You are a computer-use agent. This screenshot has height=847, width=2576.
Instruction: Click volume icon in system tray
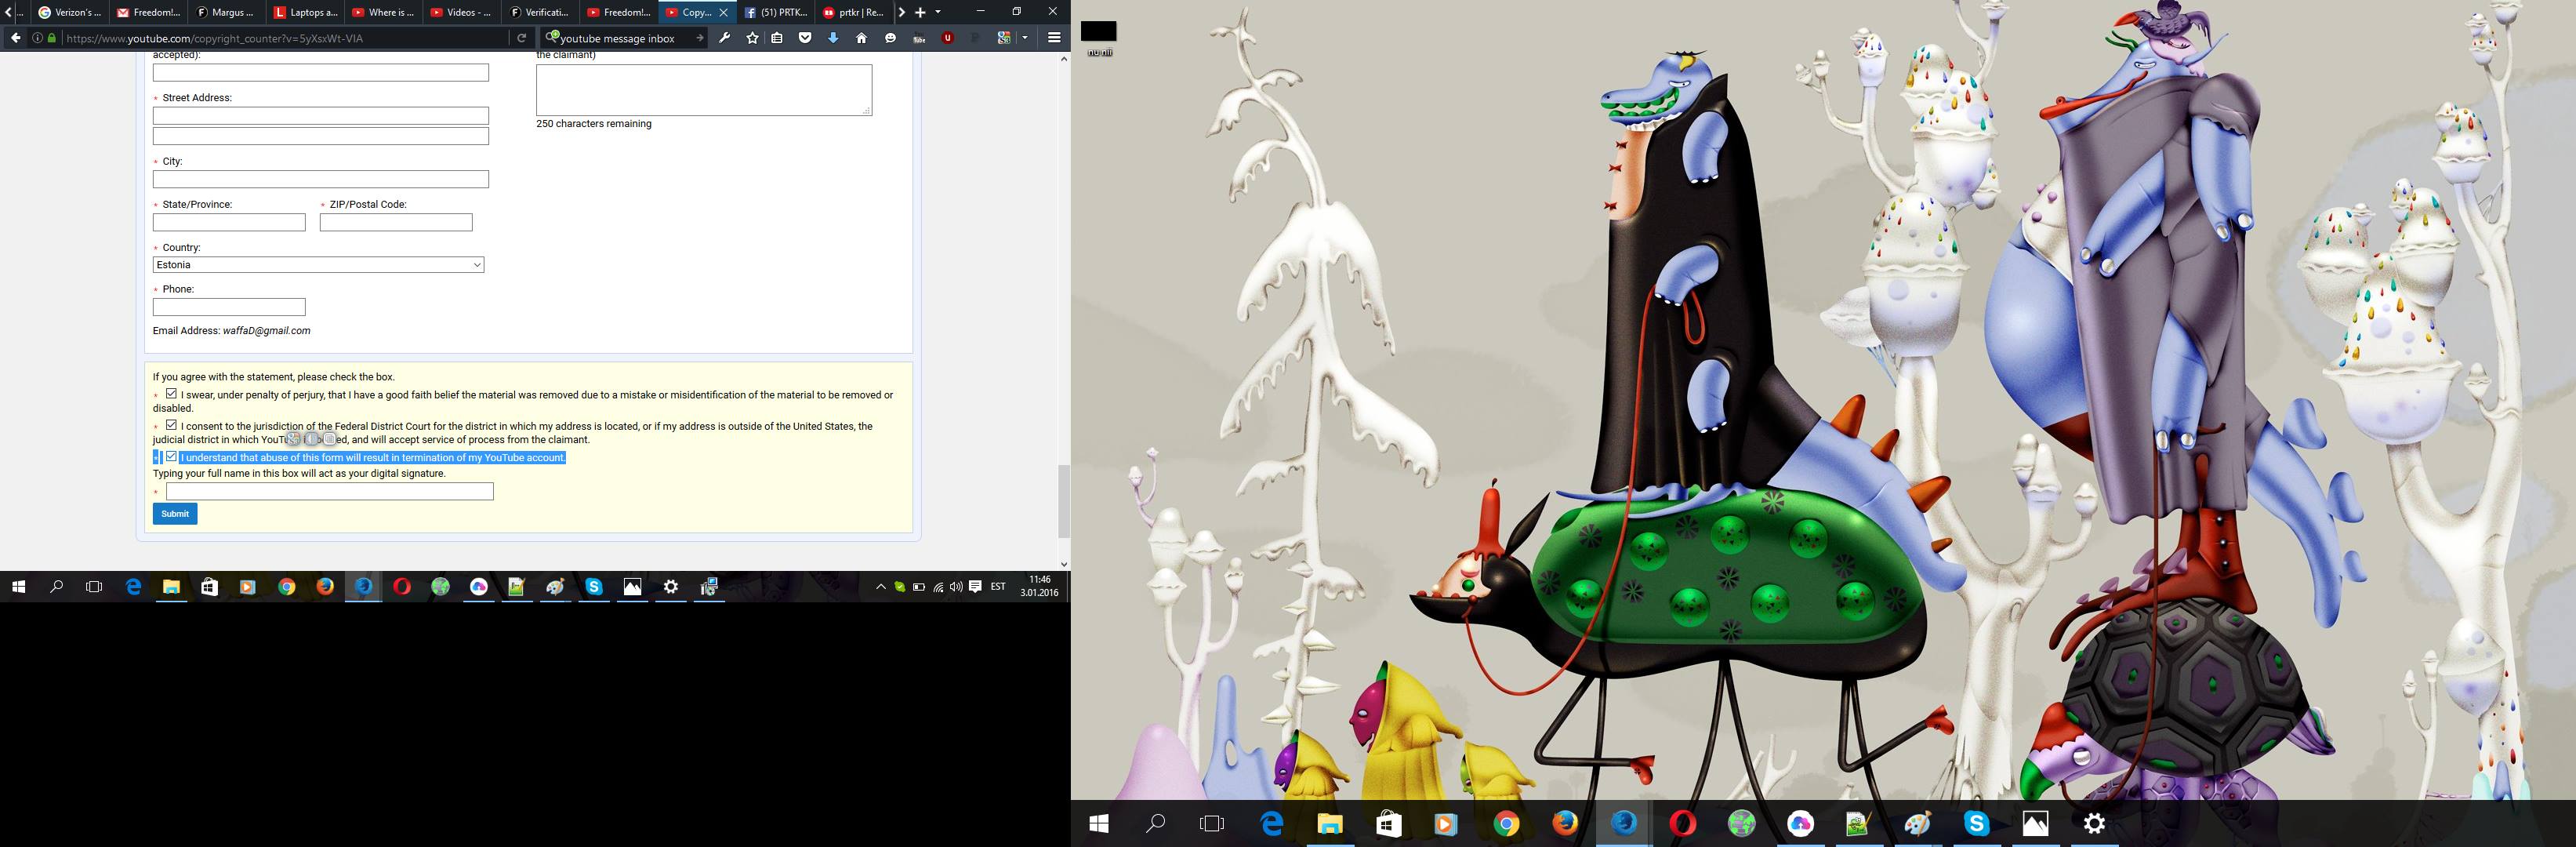point(956,587)
